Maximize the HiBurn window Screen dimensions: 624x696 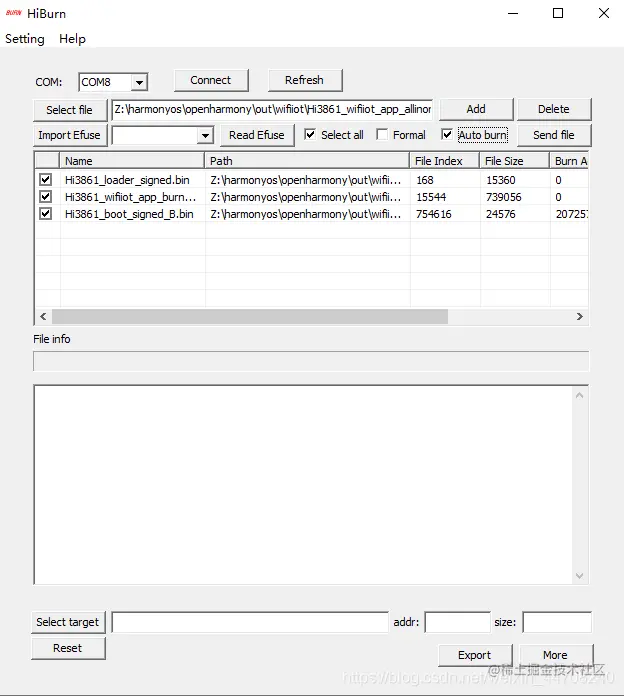[x=558, y=13]
